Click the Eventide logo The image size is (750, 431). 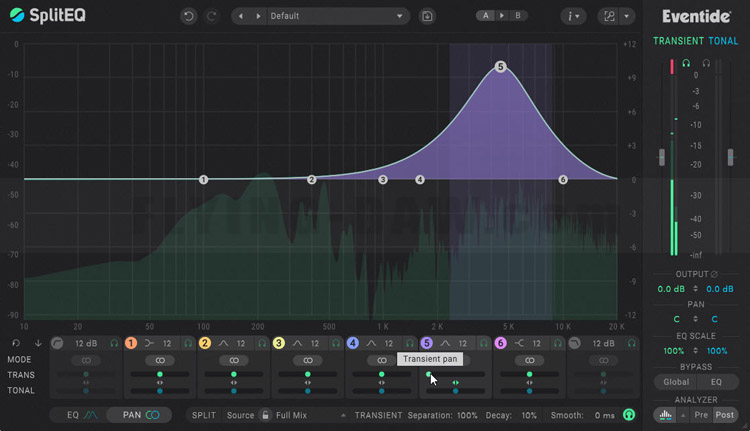pyautogui.click(x=696, y=17)
